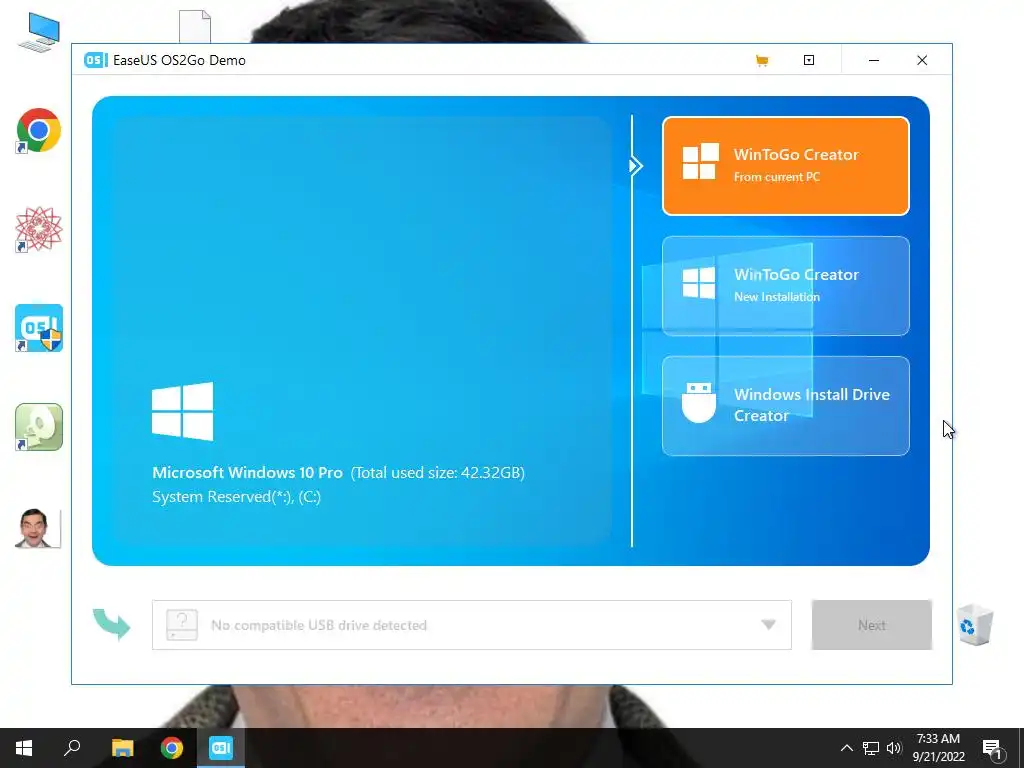Close the EaseUS OS2Go window

pyautogui.click(x=922, y=60)
